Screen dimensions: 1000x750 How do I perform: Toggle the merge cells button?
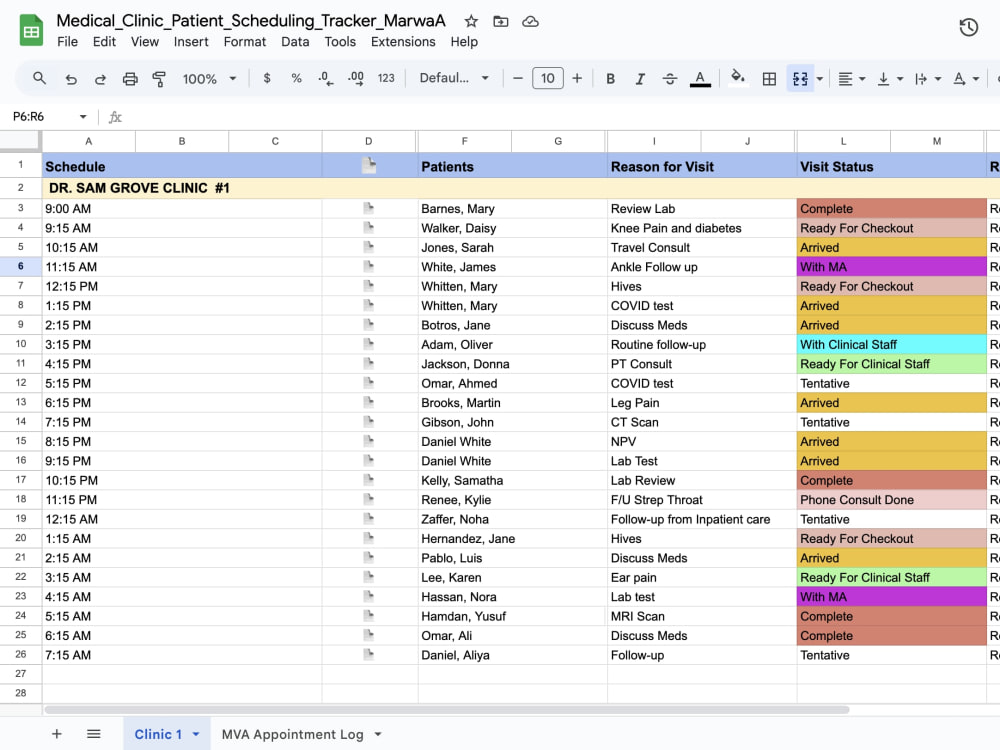(x=800, y=78)
